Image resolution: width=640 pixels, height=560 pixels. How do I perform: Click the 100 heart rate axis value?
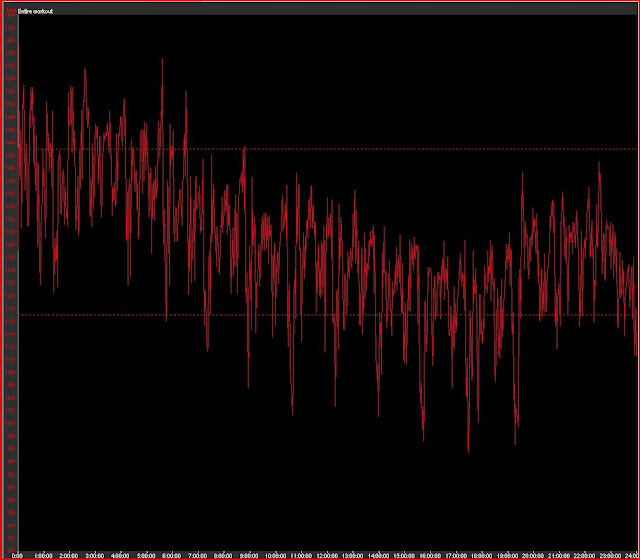pyautogui.click(x=11, y=423)
